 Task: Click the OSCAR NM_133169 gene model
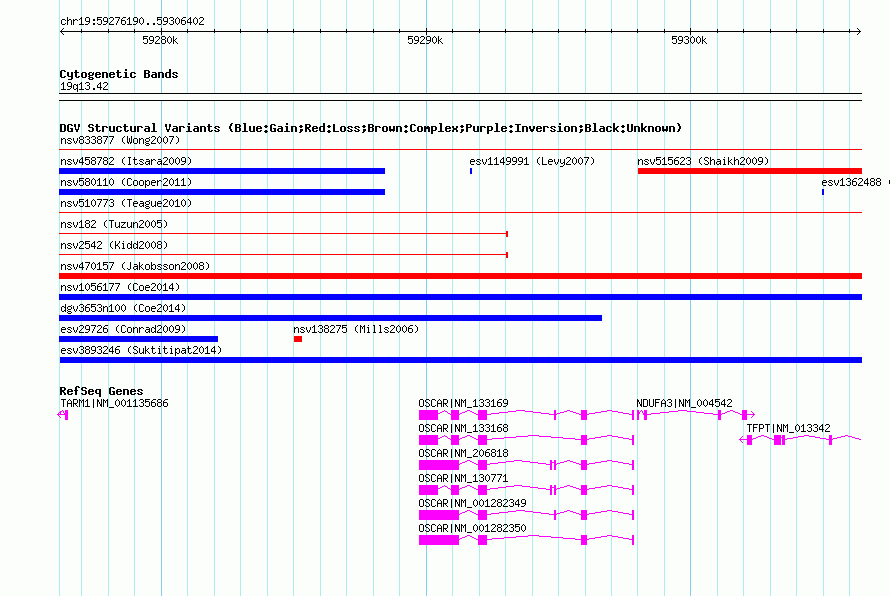526,415
